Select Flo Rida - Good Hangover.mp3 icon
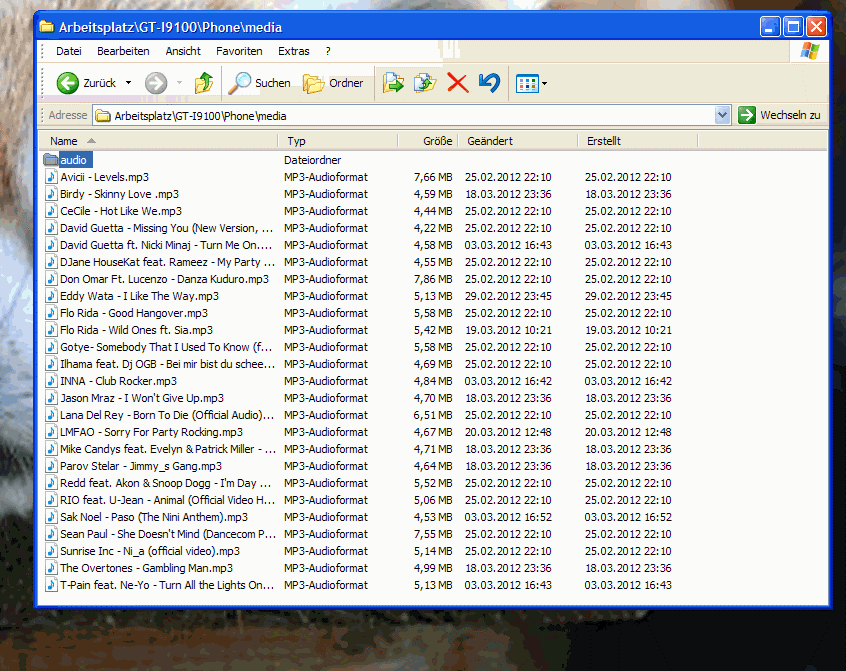The width and height of the screenshot is (846, 671). click(51, 313)
